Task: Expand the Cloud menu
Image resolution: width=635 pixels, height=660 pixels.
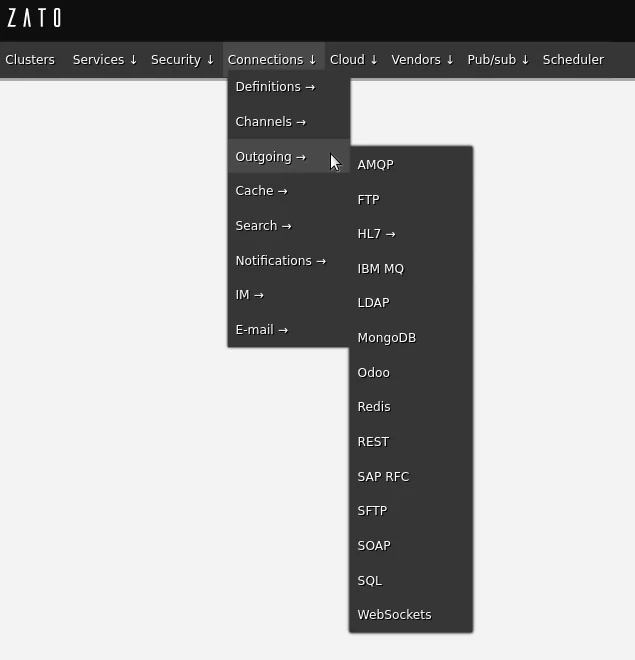Action: (x=354, y=60)
